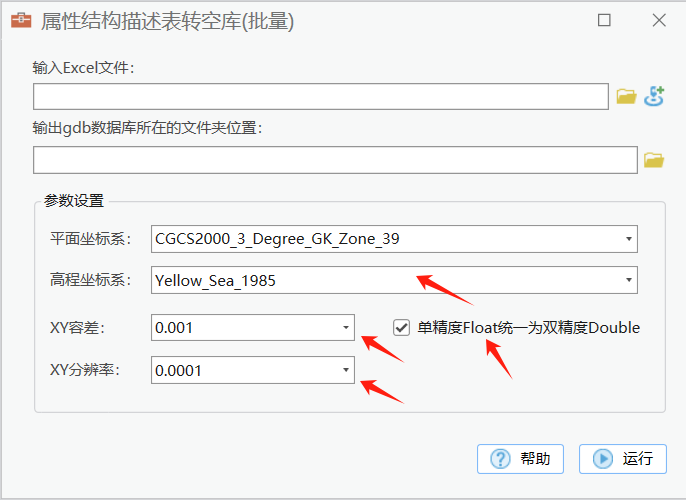
Task: Click the 输出gdb数据库所在的文件夹位置 label
Action: (x=147, y=128)
